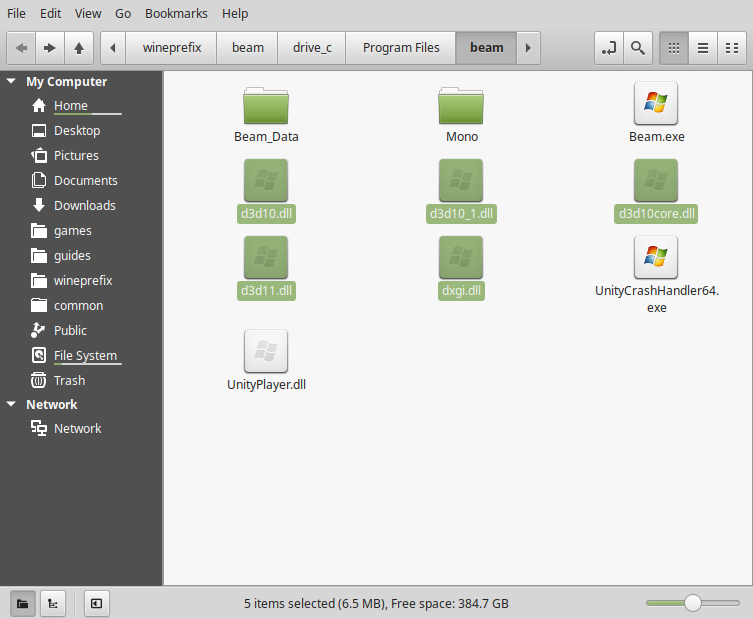753x619 pixels.
Task: Switch to icon view
Action: [x=674, y=48]
